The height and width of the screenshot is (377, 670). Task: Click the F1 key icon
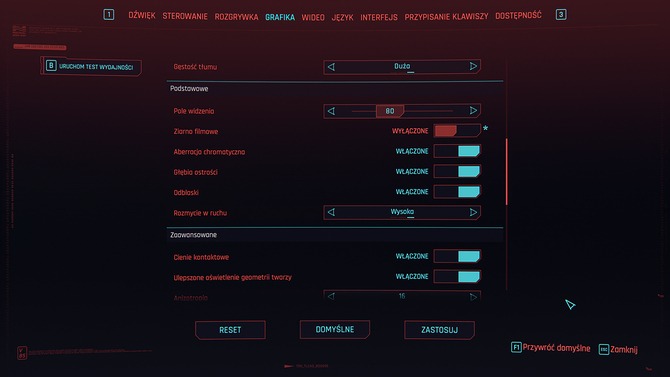[516, 348]
